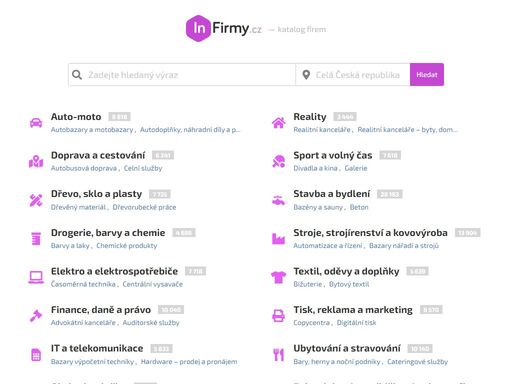The width and height of the screenshot is (512, 384).
Task: Open the Celá Česká republika location field
Action: pyautogui.click(x=353, y=75)
